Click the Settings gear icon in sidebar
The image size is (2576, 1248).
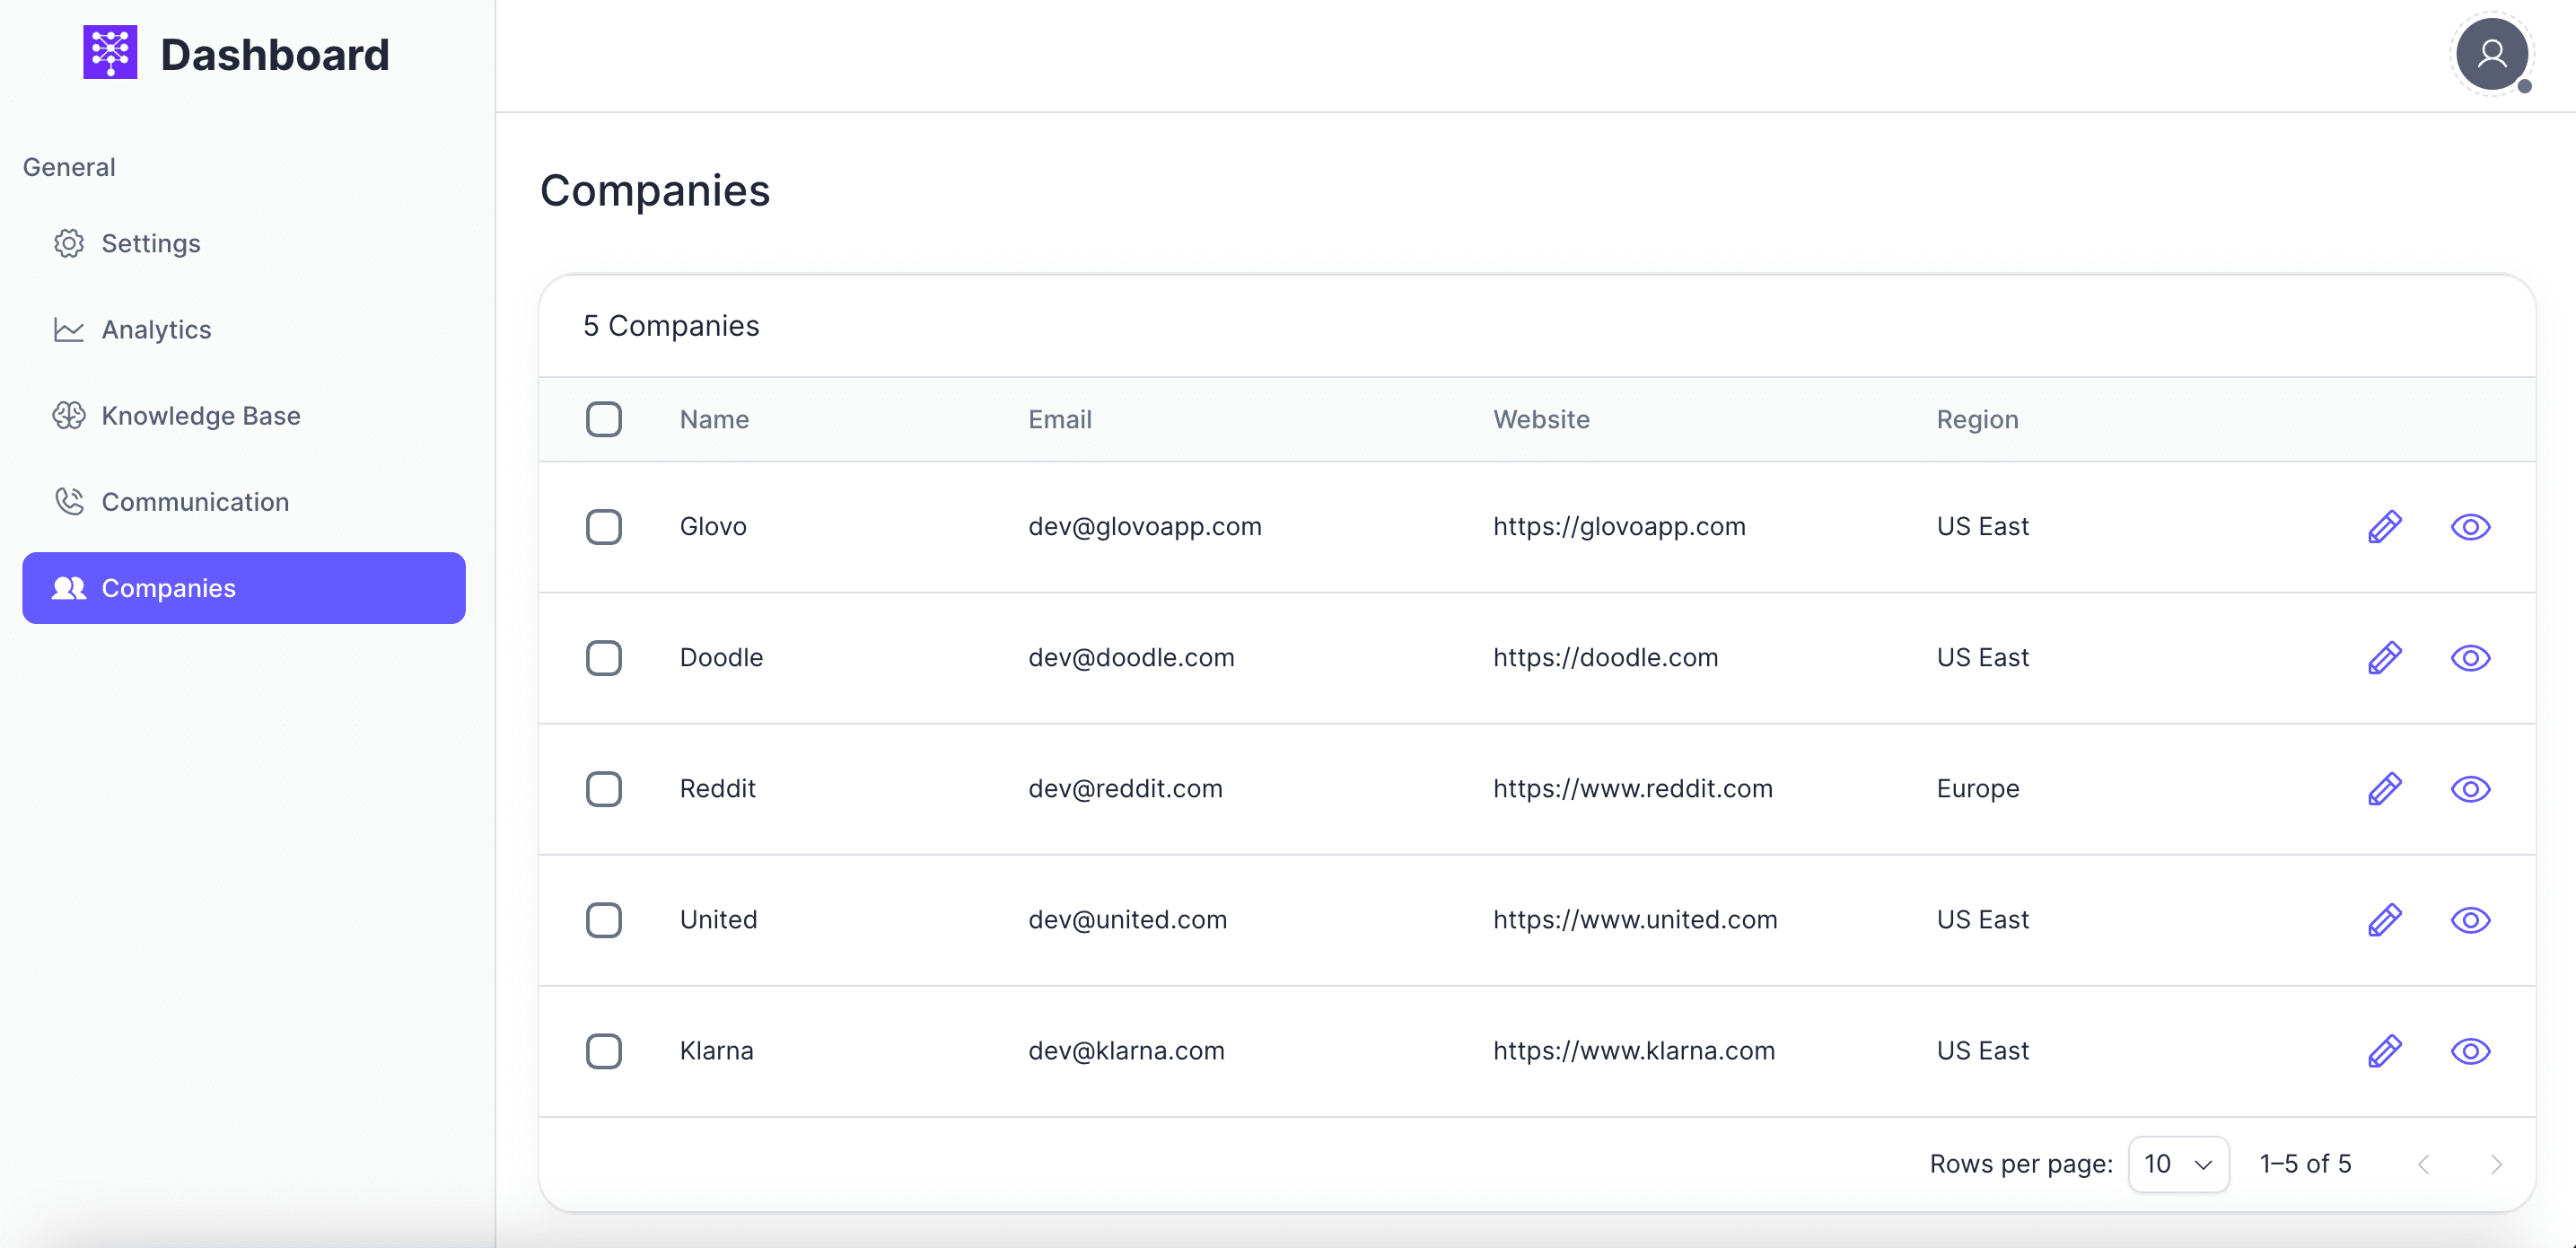(x=69, y=243)
